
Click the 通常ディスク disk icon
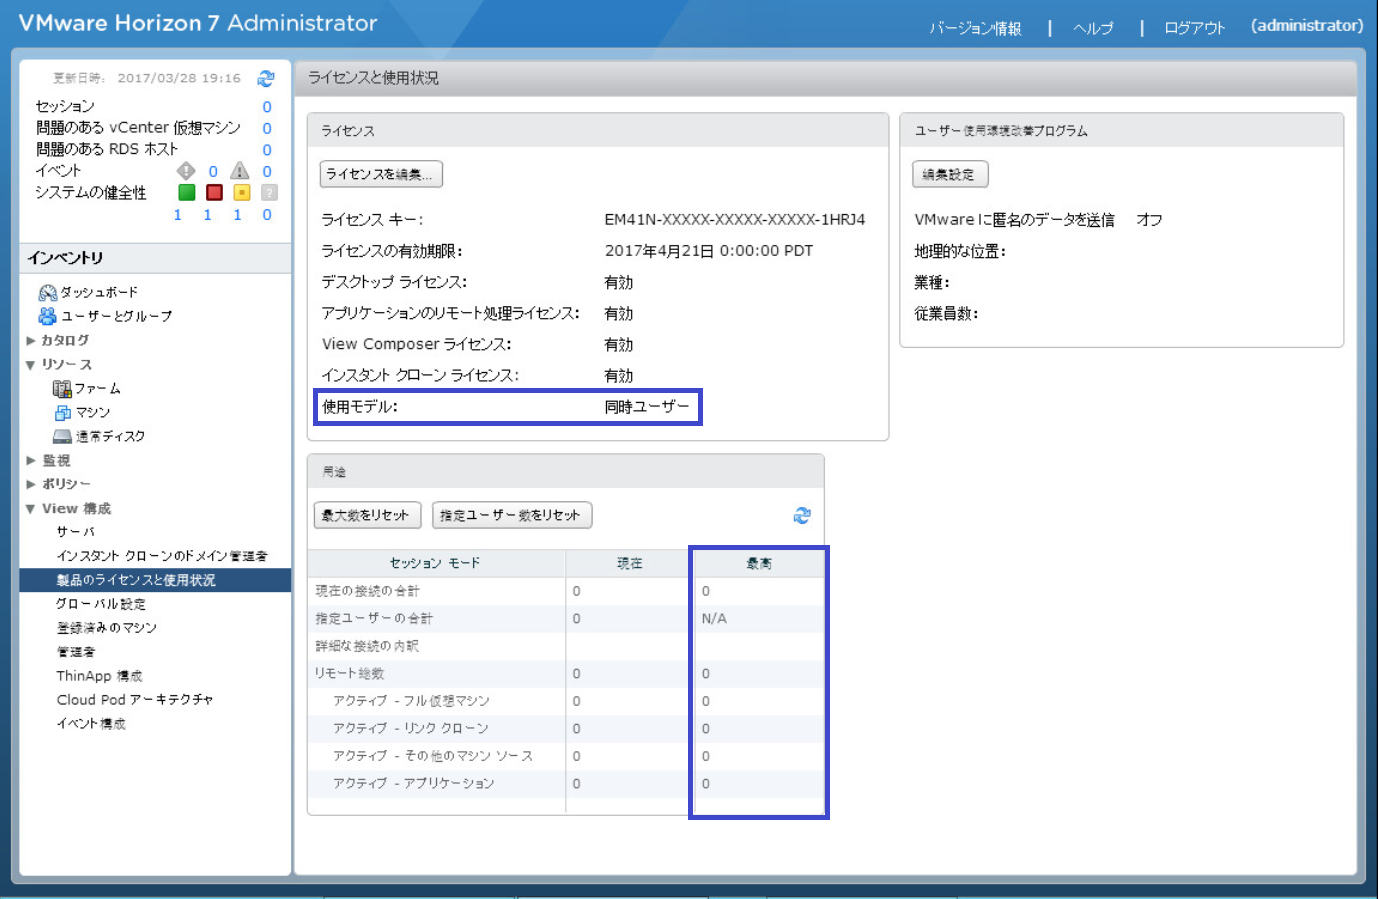(62, 436)
